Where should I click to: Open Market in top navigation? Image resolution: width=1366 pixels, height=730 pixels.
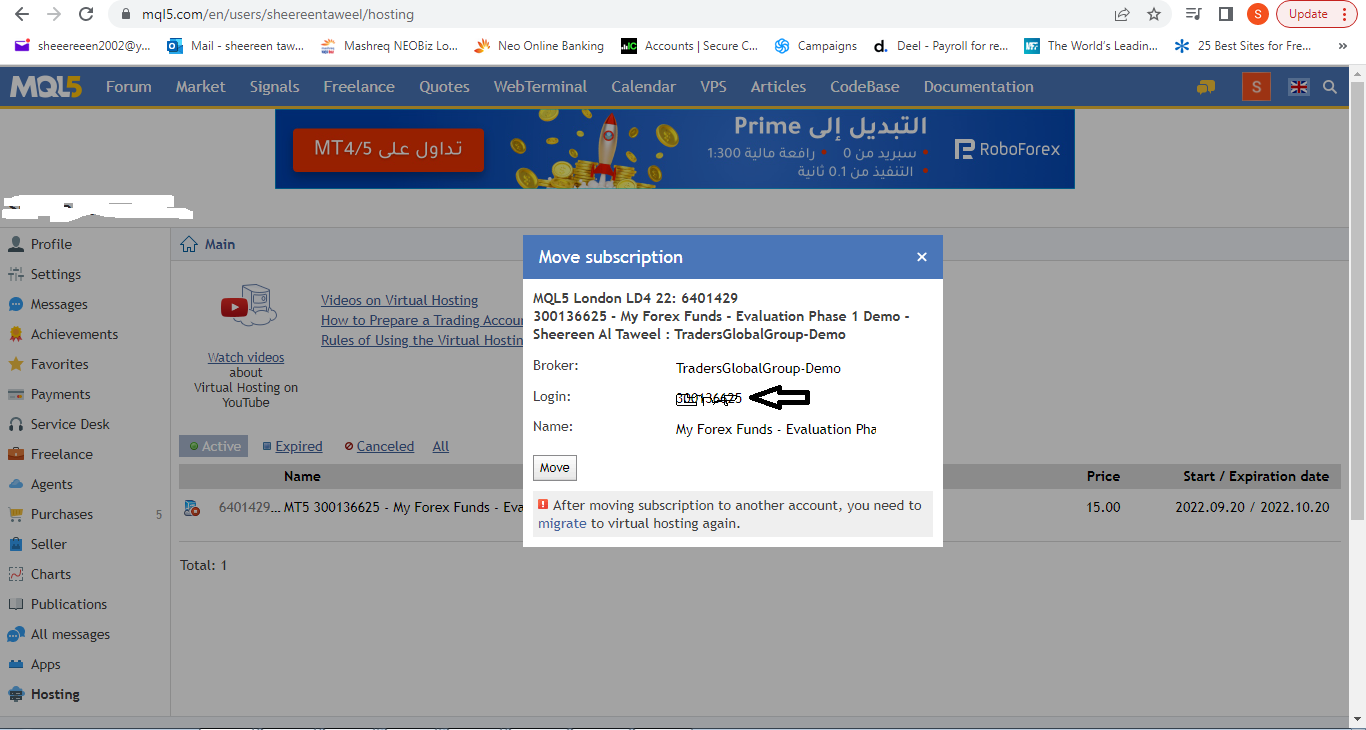point(201,87)
